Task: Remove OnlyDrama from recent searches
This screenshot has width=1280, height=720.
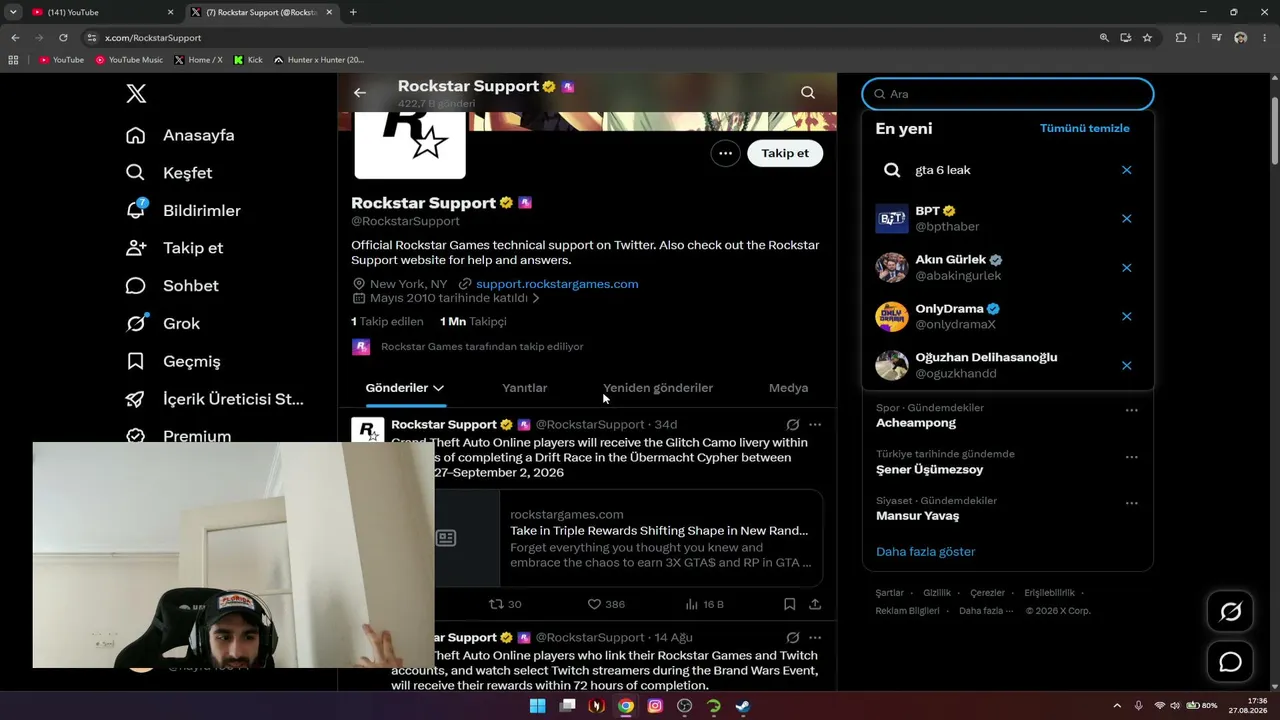Action: point(1126,317)
